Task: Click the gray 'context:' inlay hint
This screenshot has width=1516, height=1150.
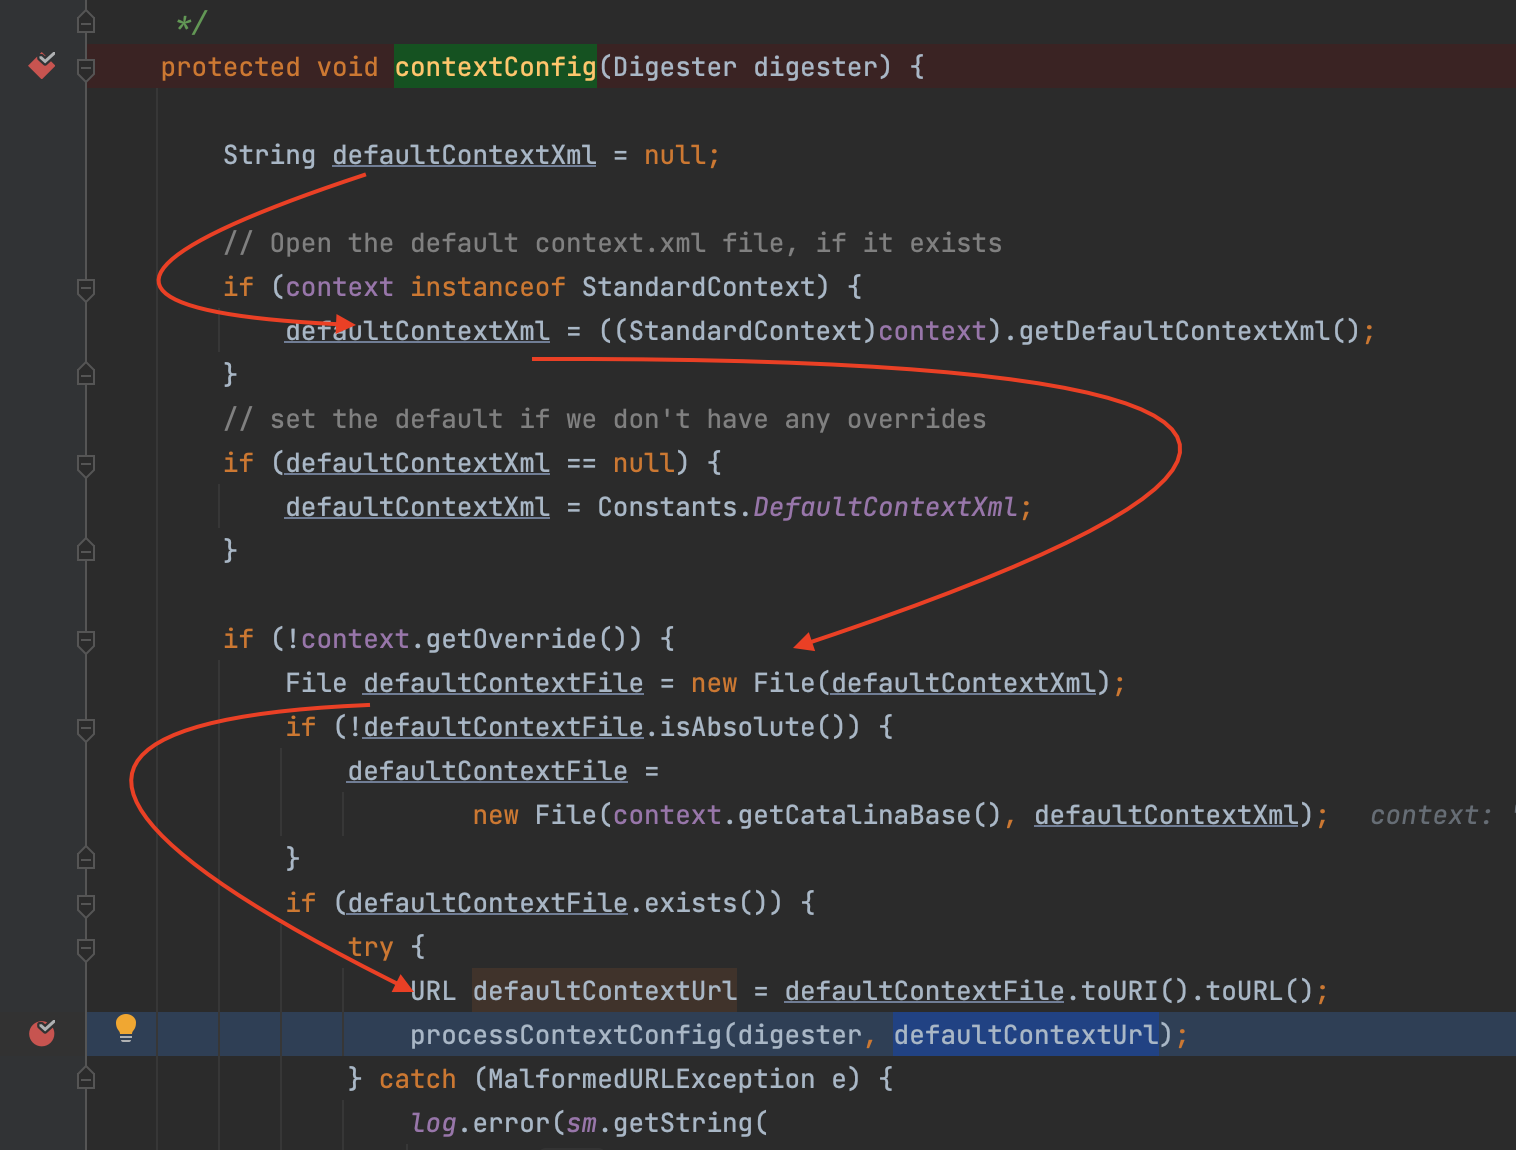Action: click(x=1431, y=815)
